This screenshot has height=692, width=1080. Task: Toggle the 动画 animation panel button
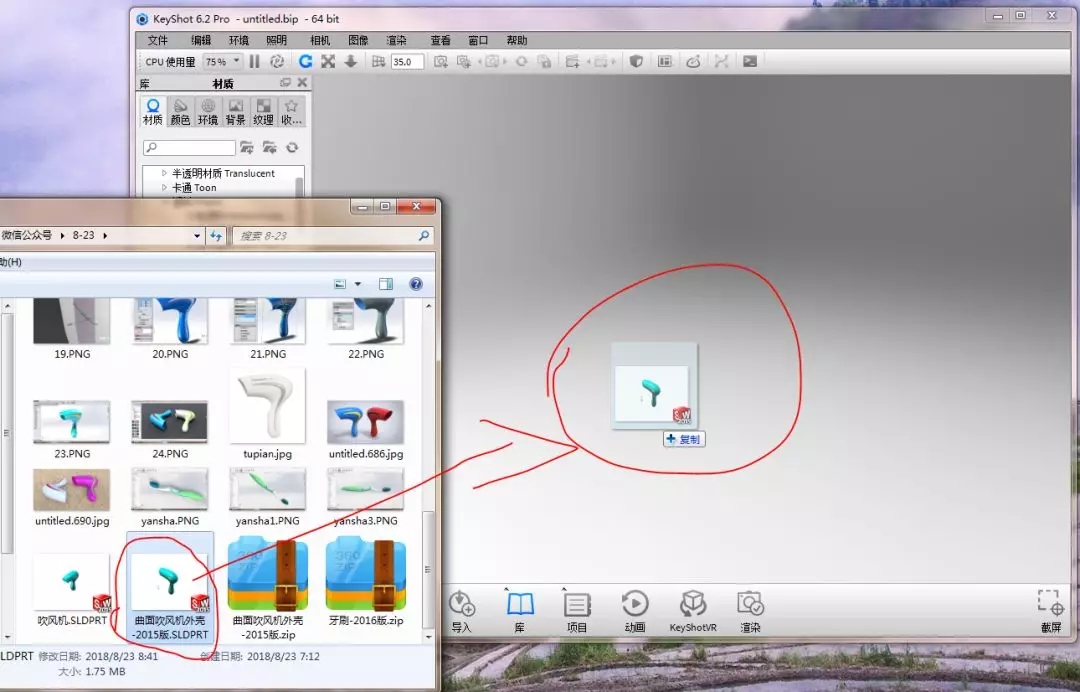[x=634, y=611]
